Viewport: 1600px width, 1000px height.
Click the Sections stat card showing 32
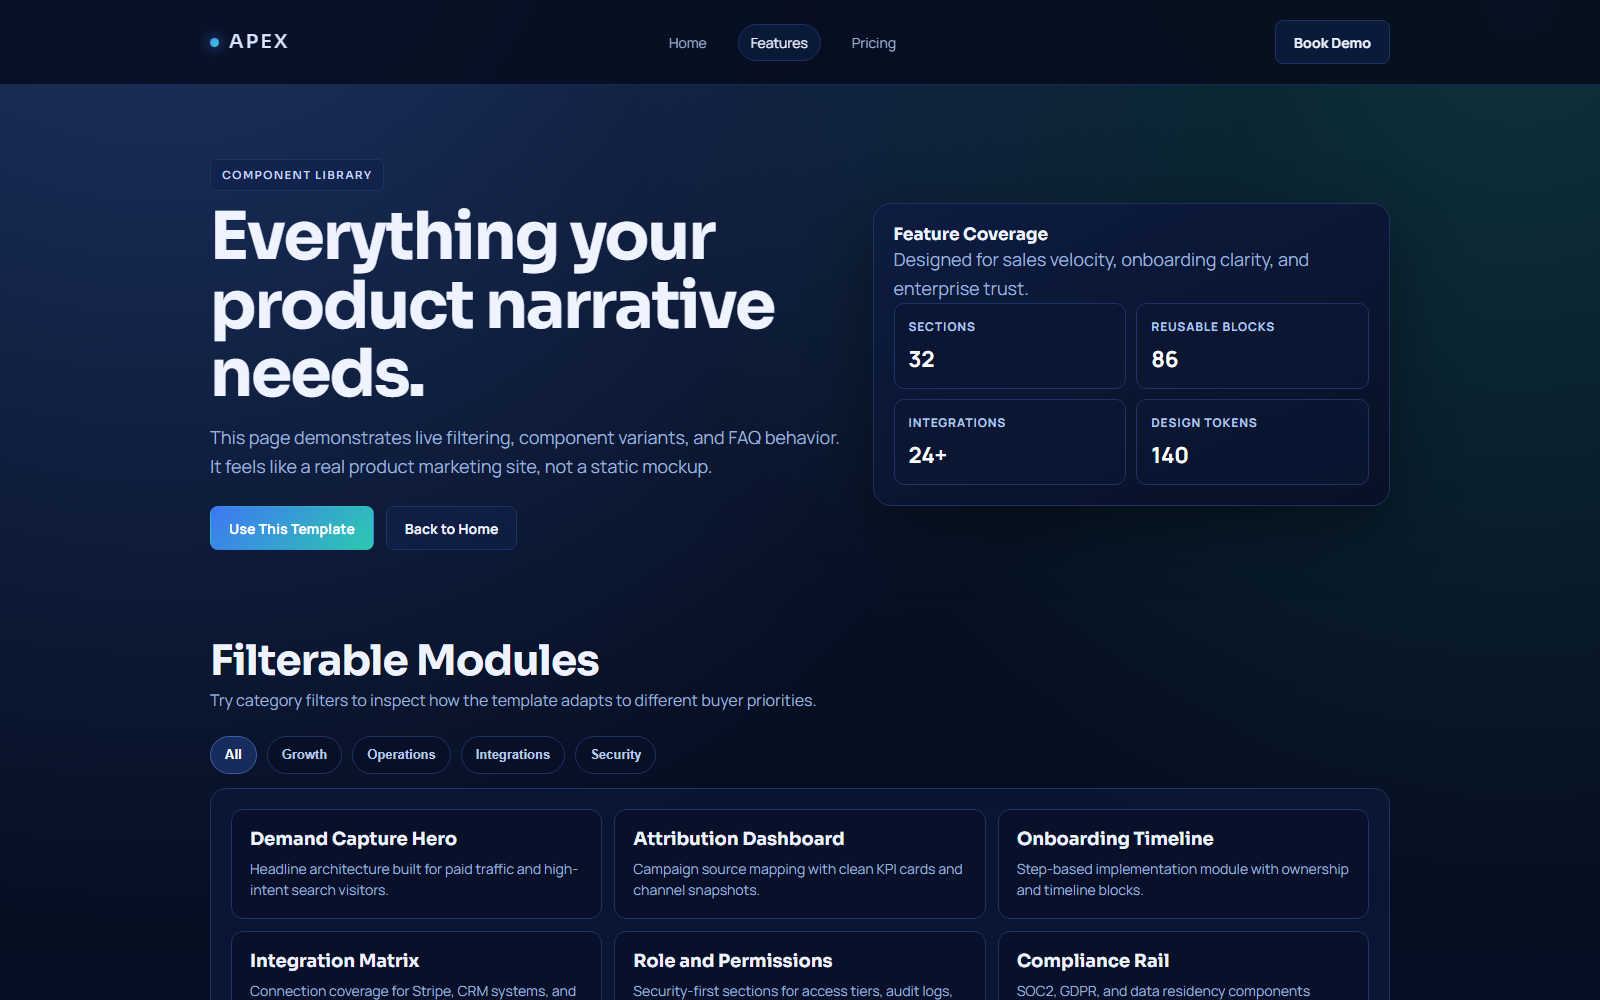1009,345
